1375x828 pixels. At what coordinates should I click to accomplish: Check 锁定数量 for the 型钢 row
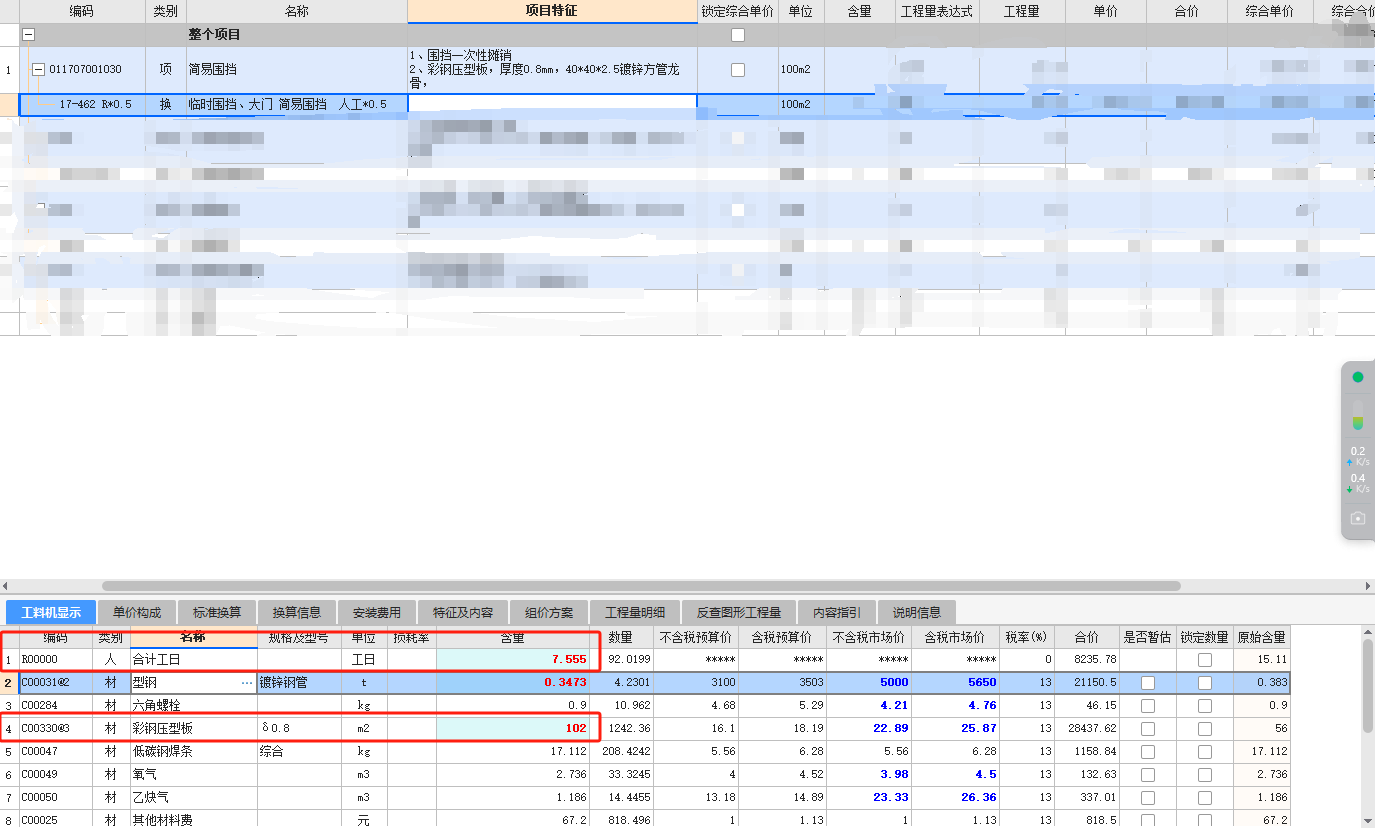coord(1204,683)
